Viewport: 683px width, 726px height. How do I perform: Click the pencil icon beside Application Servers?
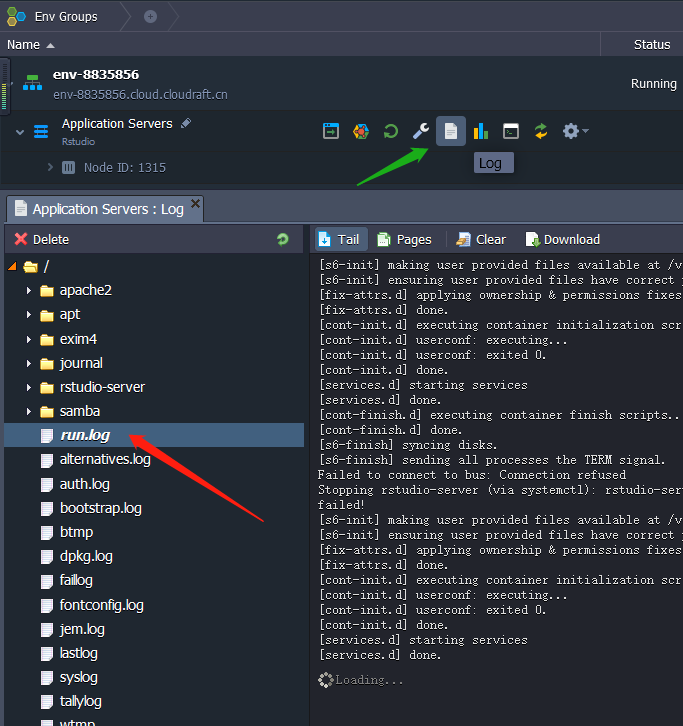pos(185,124)
